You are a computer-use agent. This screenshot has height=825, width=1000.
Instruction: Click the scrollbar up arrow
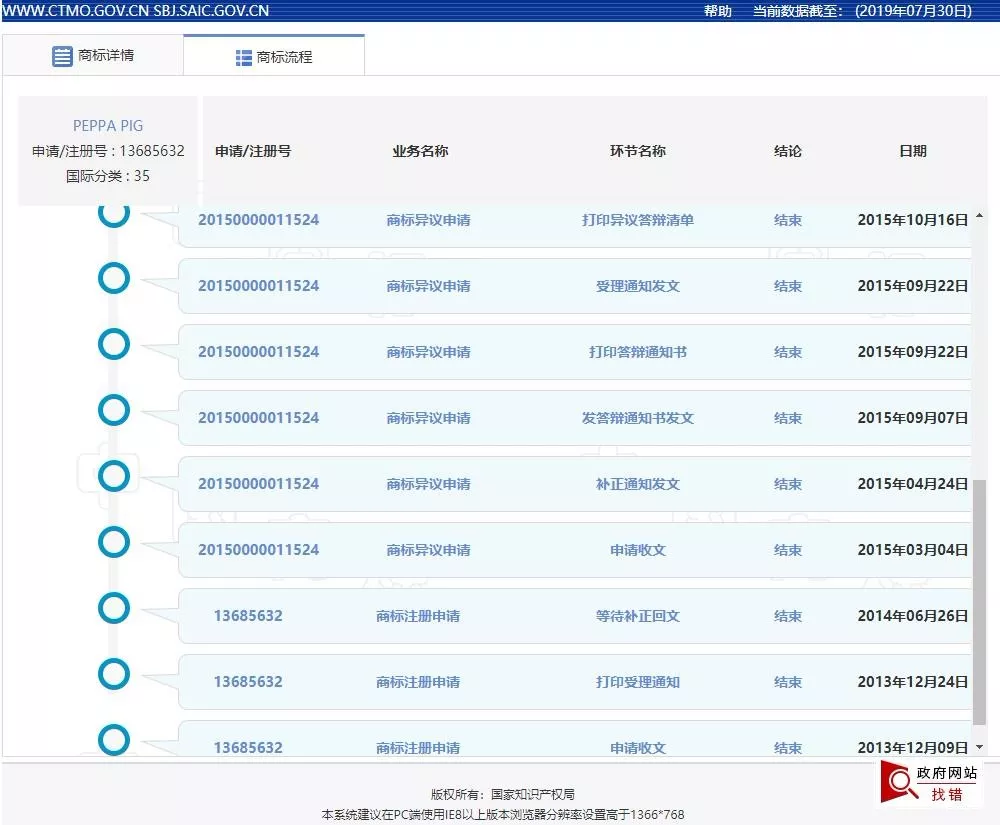[x=979, y=216]
